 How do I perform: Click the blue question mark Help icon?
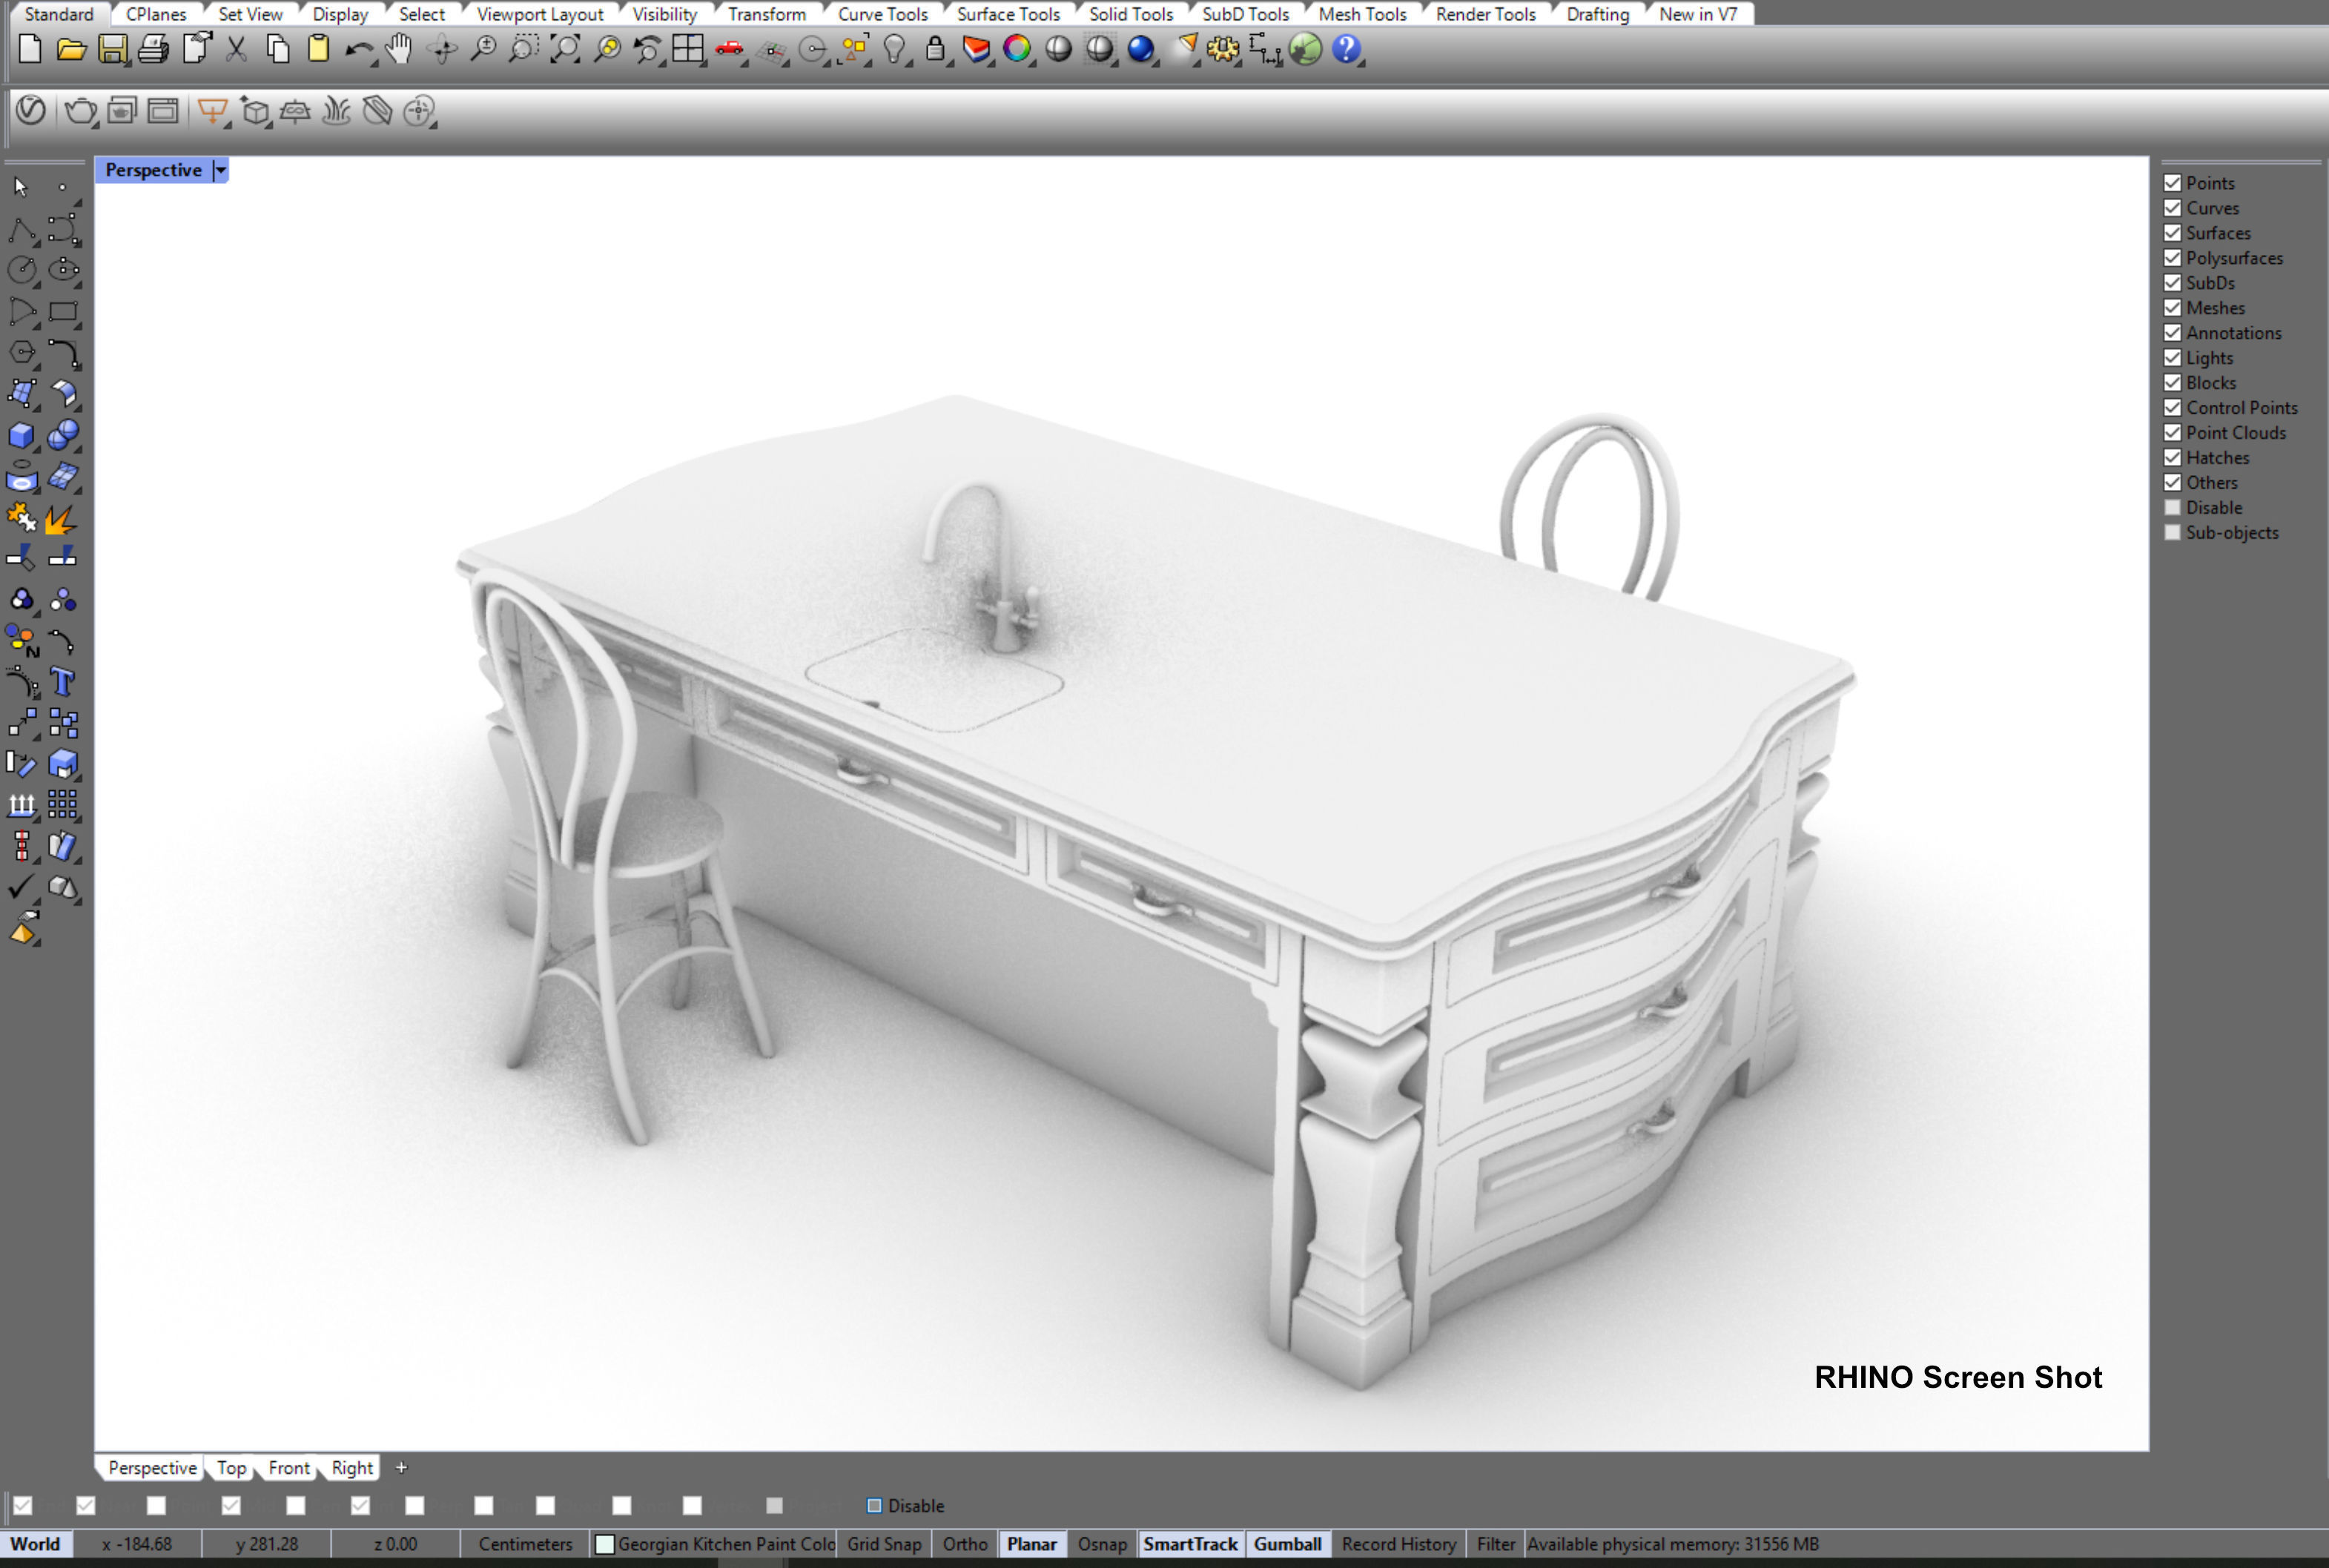1347,48
